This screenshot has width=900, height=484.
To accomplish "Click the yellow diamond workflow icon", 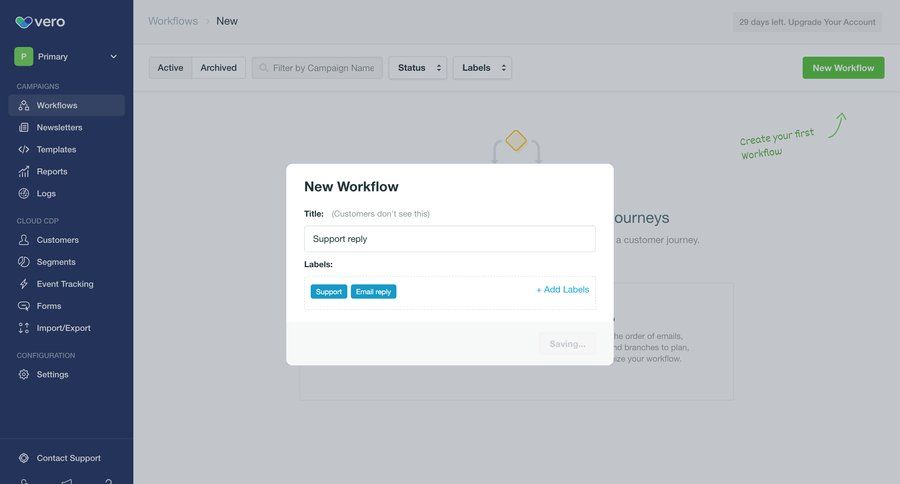I will coord(516,141).
